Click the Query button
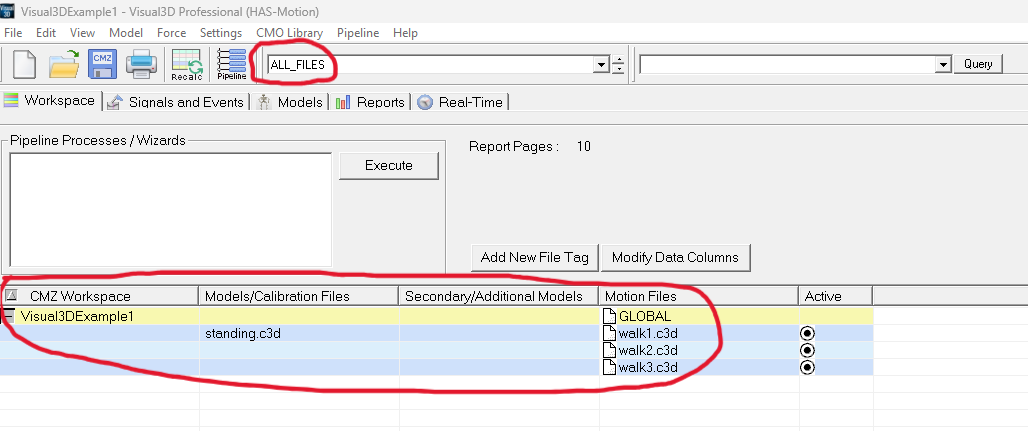The height and width of the screenshot is (431, 1028). (978, 64)
